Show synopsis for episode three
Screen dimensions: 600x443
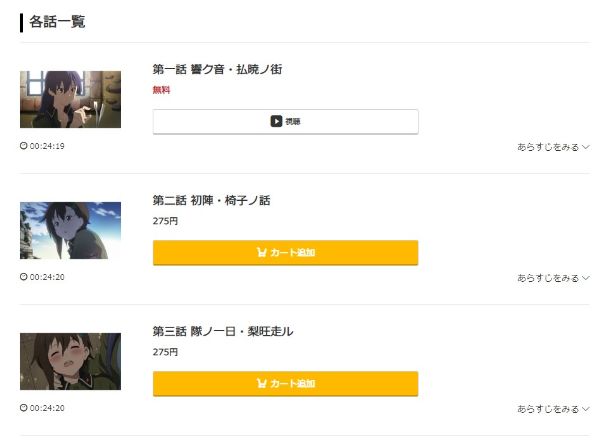coord(553,409)
